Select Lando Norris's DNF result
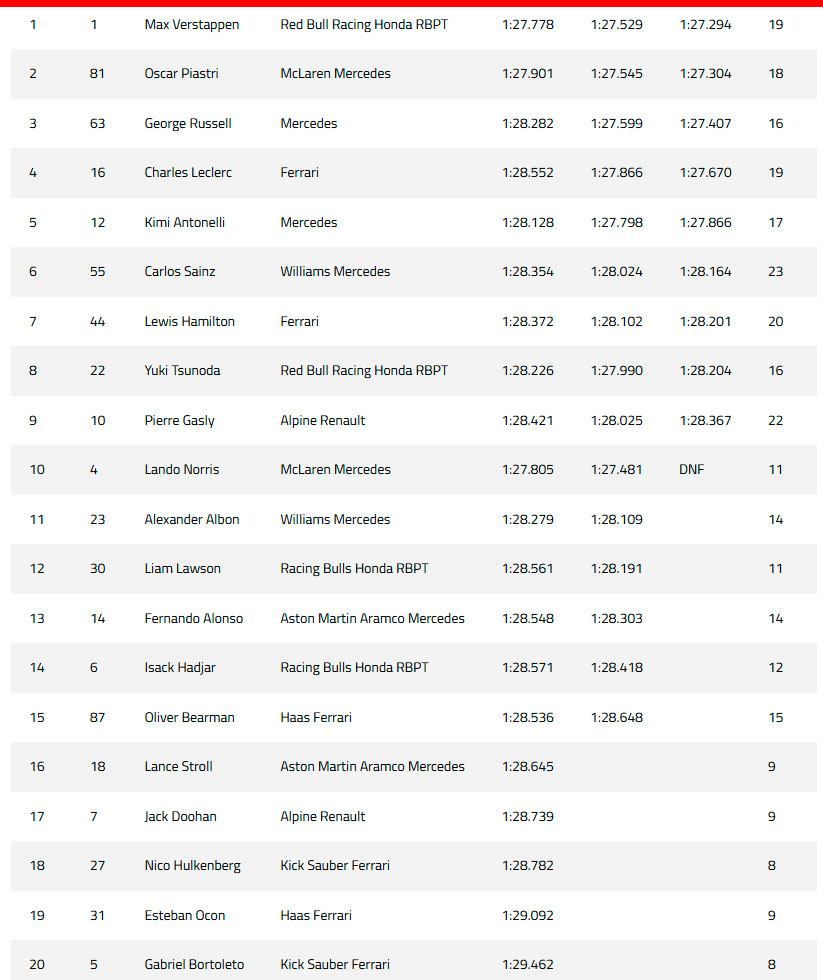 (691, 470)
